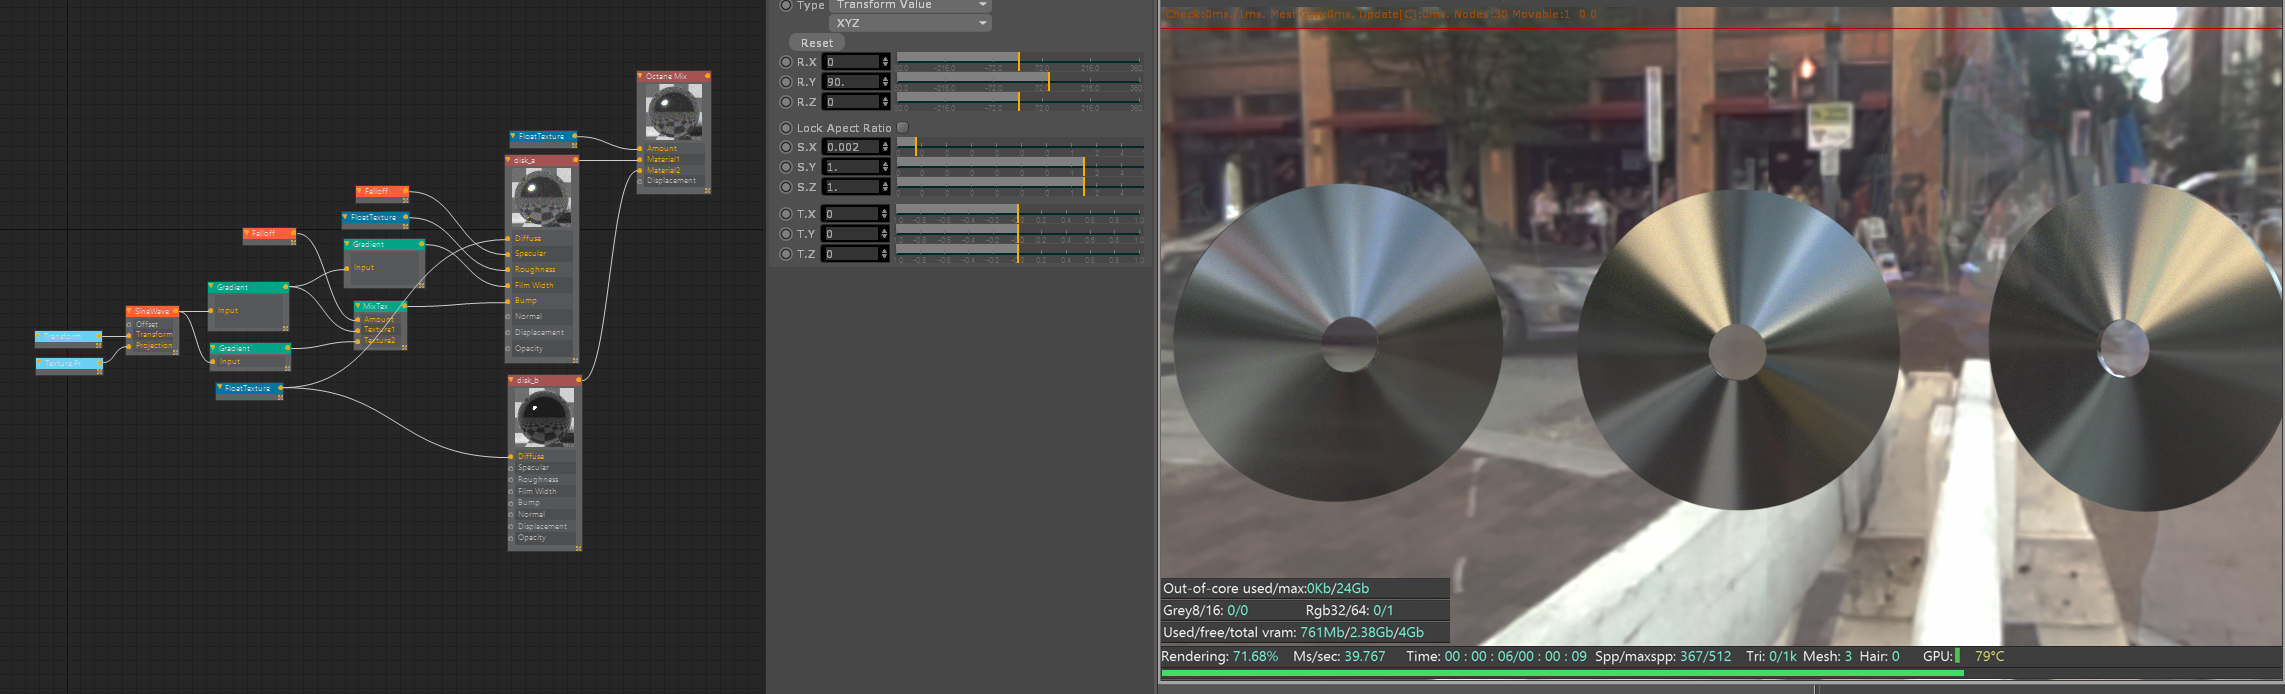Screen dimensions: 2285x694
Task: Expand the Transform node triangle in node editor
Action: coord(38,336)
